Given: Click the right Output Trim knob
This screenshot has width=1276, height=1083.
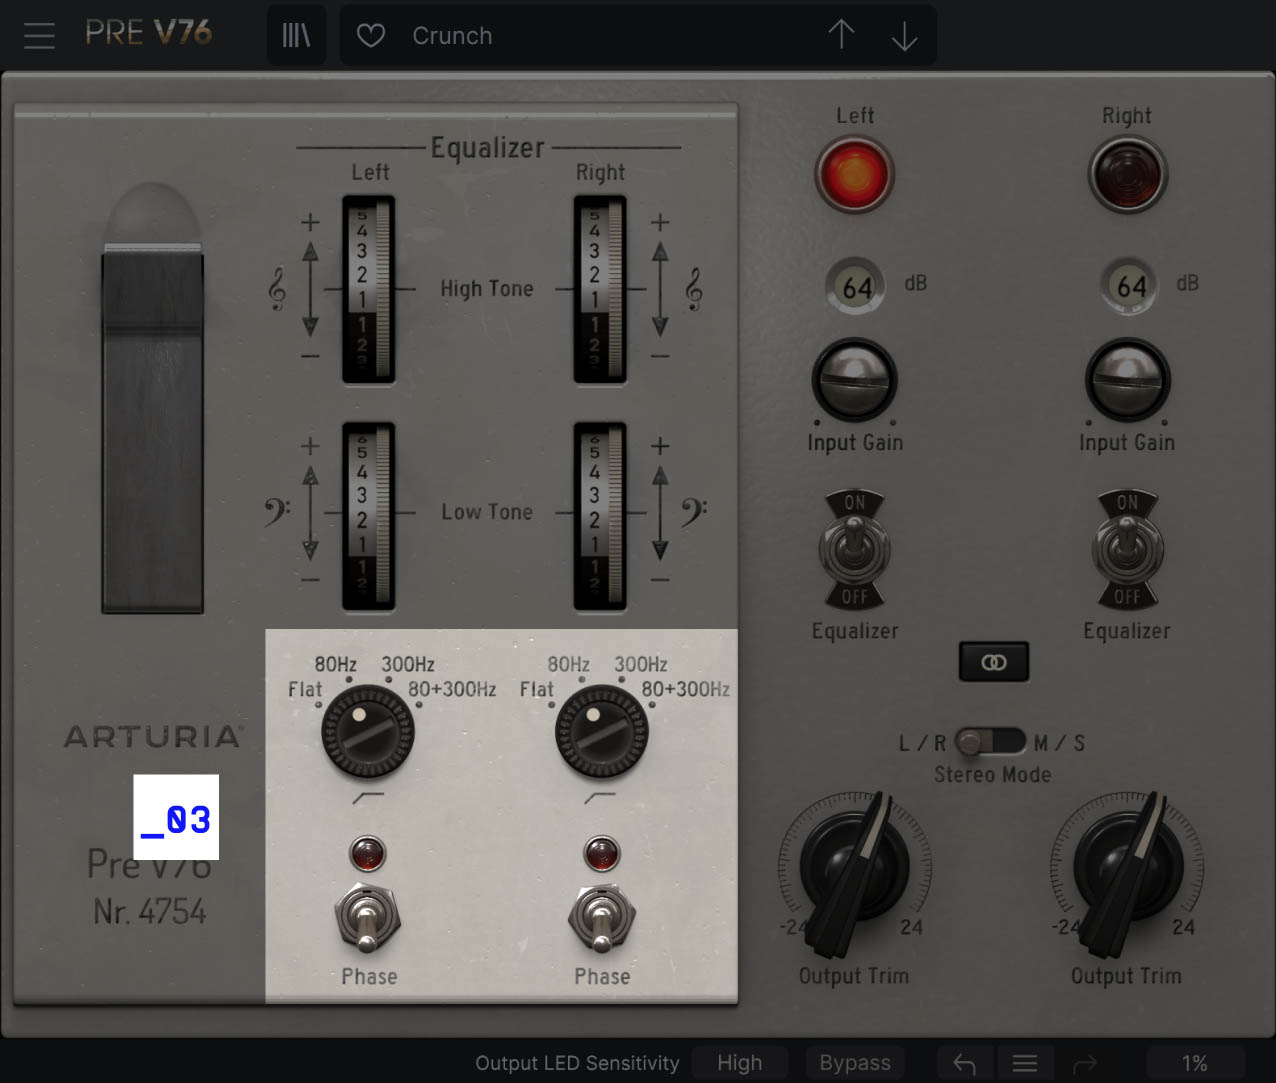Looking at the screenshot, I should tap(1126, 865).
